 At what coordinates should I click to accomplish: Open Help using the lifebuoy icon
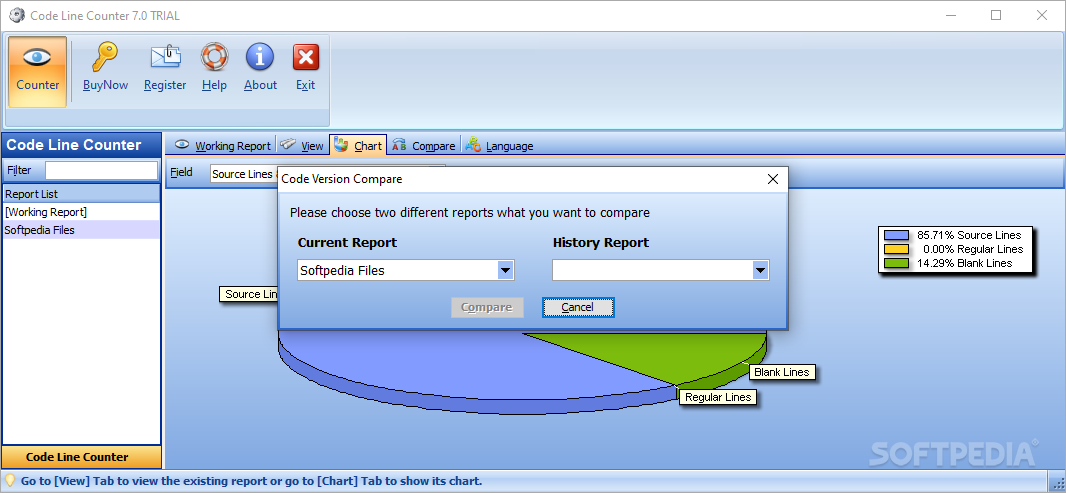pos(214,57)
